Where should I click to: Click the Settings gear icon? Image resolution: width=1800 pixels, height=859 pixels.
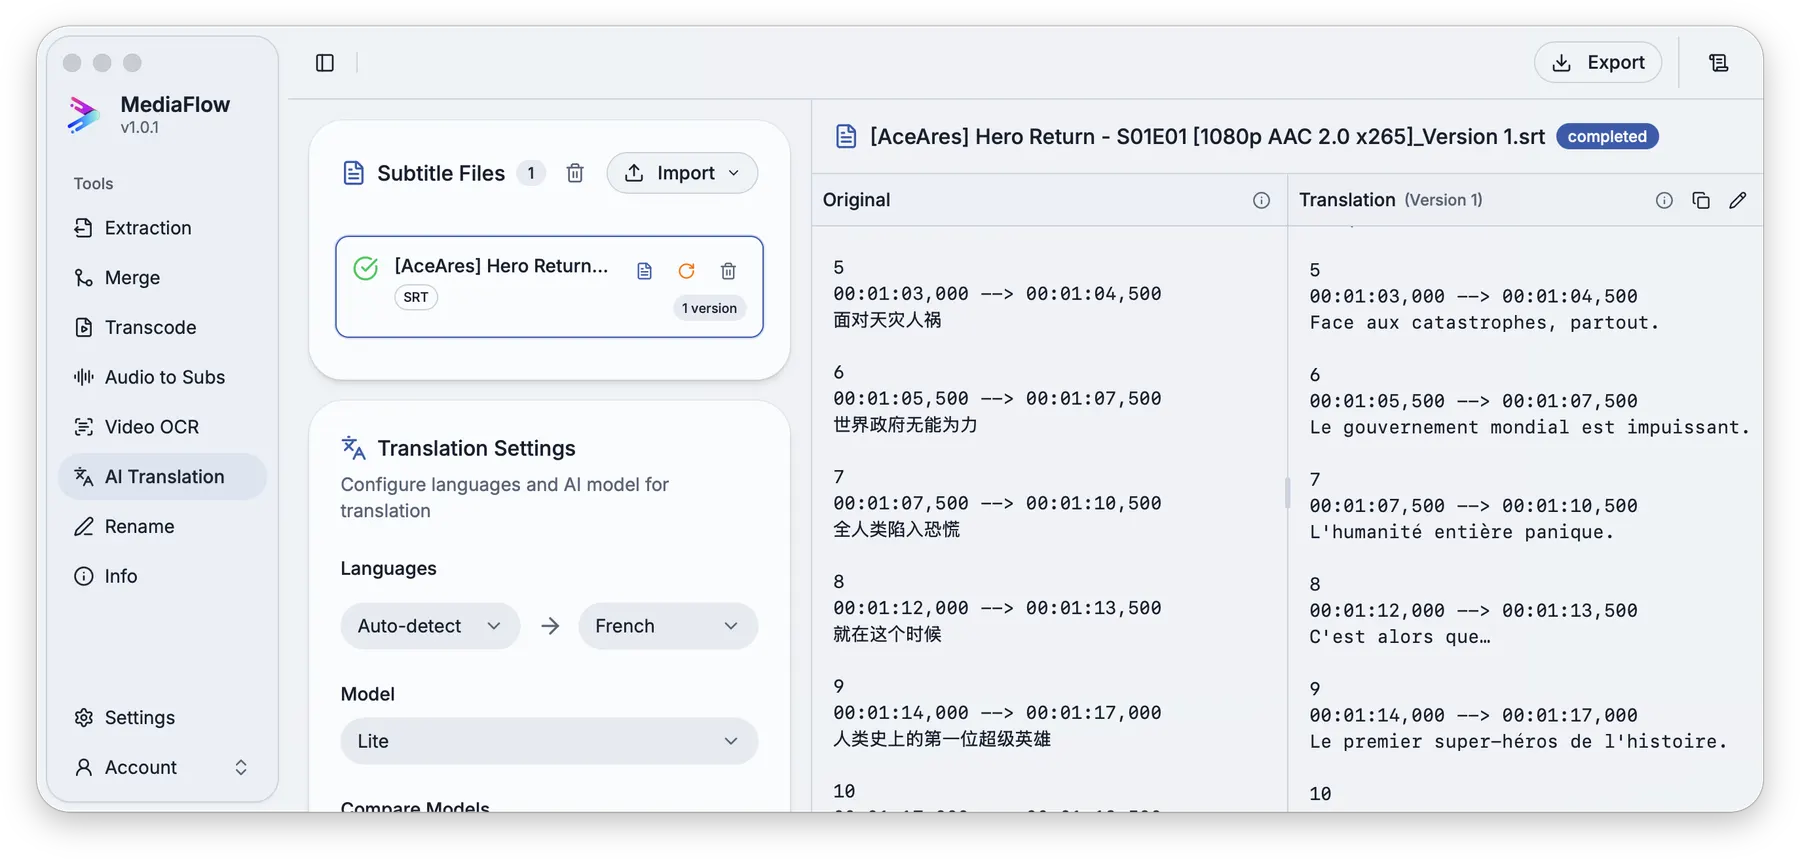(83, 718)
